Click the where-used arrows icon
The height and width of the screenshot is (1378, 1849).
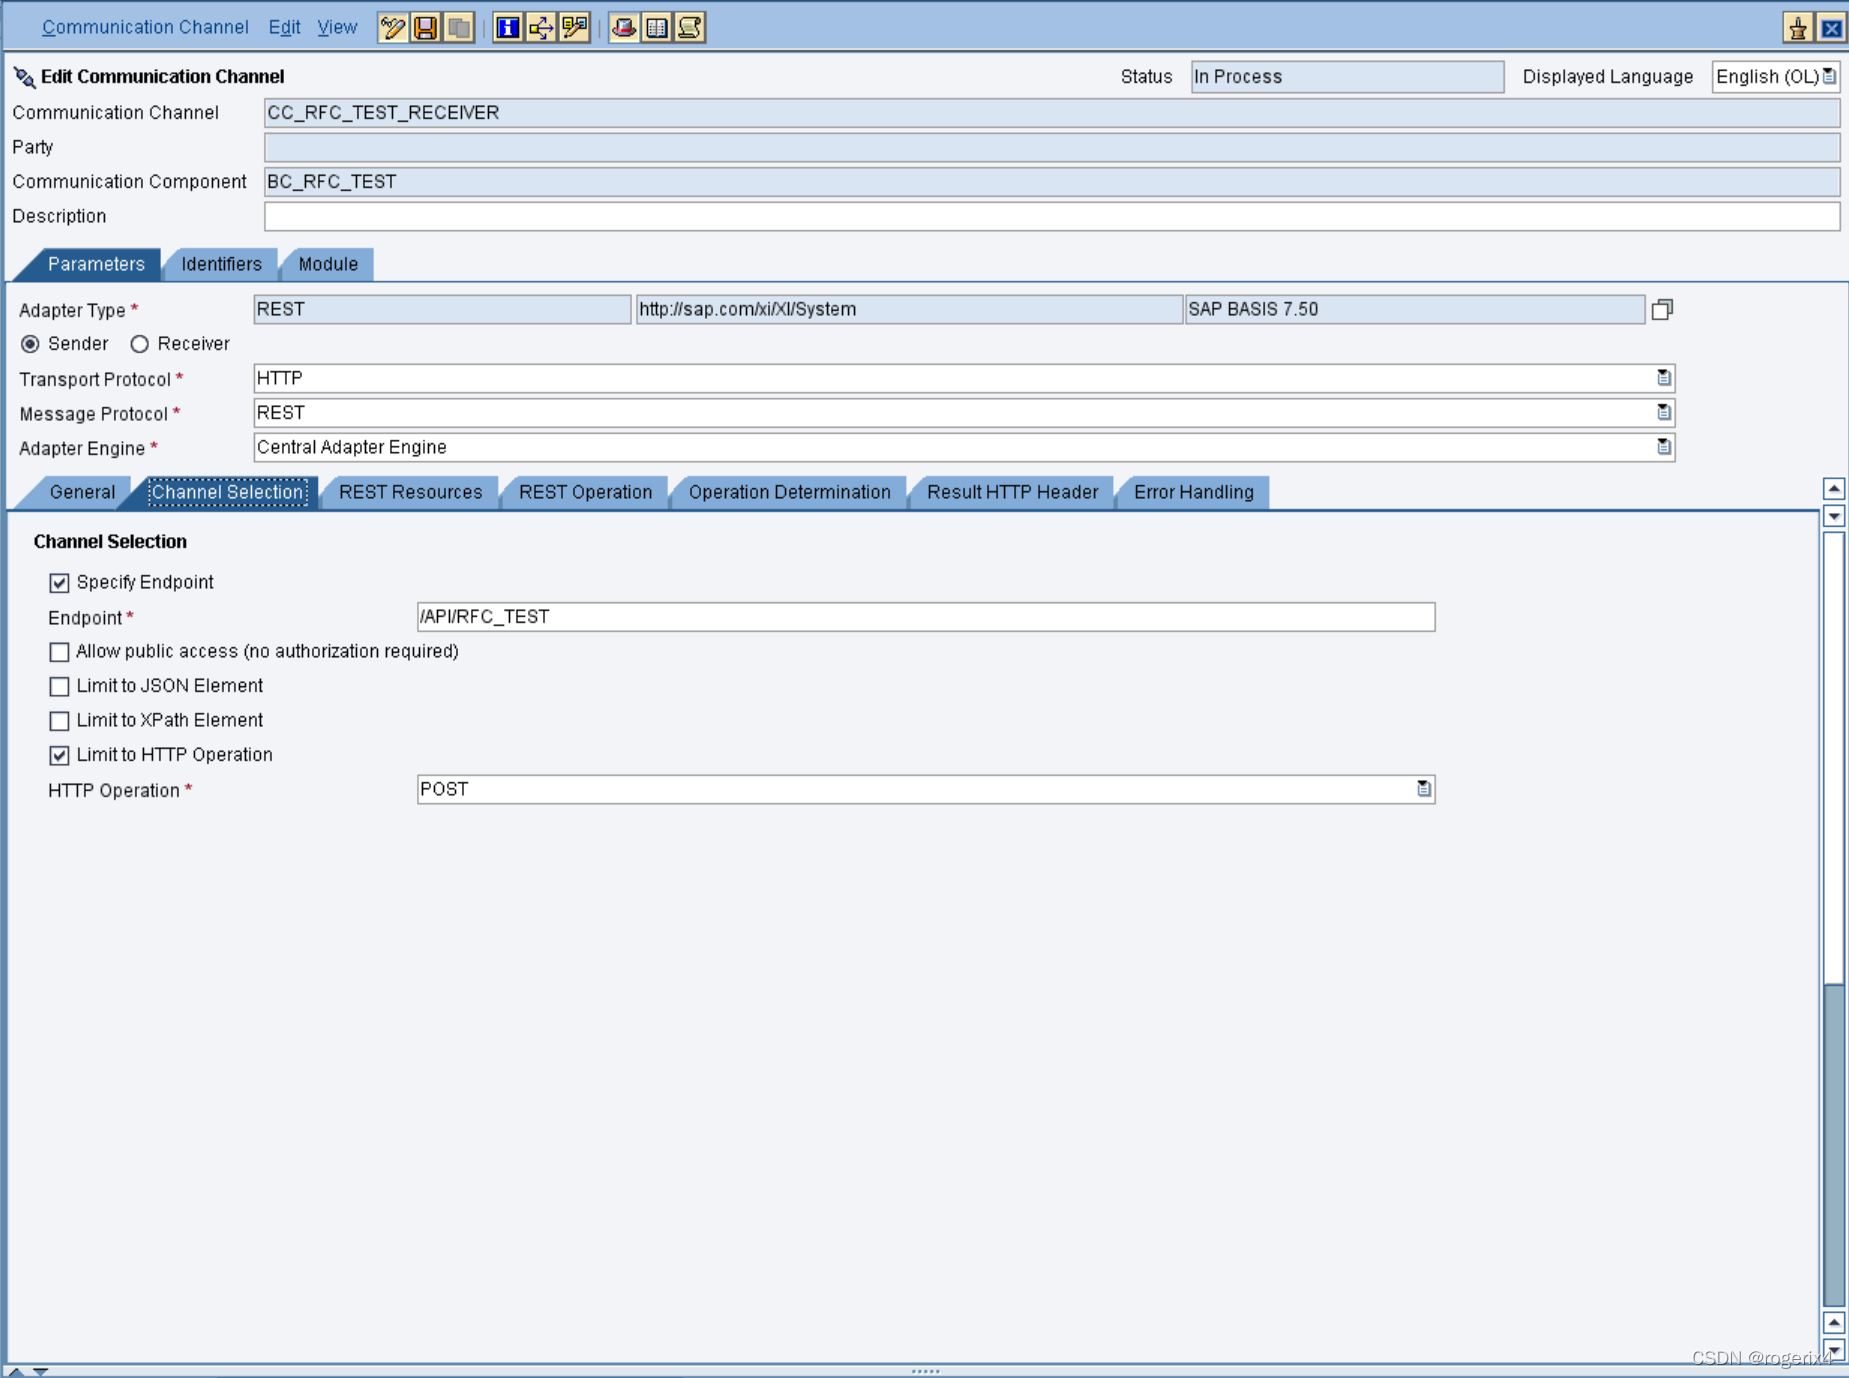(x=541, y=28)
